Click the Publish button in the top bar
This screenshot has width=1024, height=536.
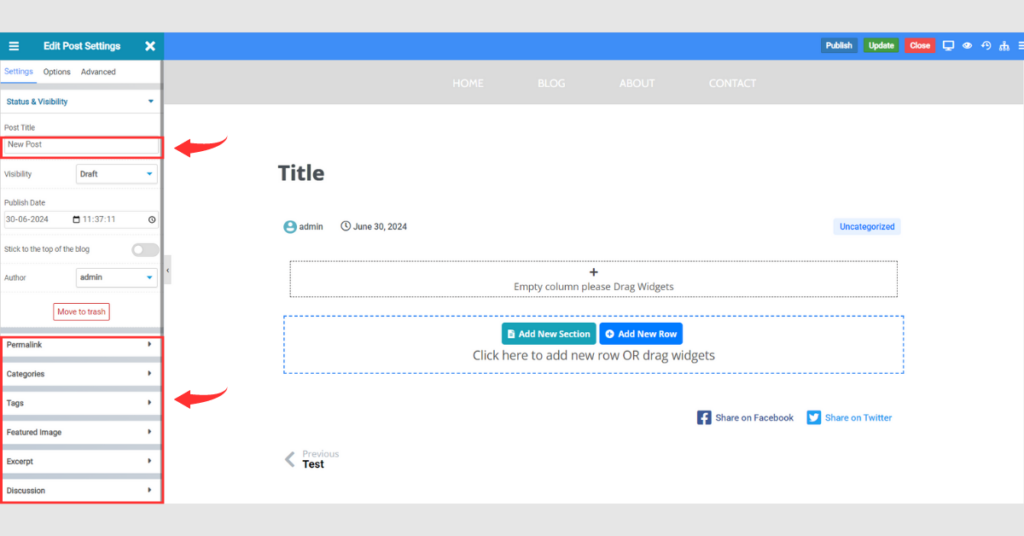839,46
